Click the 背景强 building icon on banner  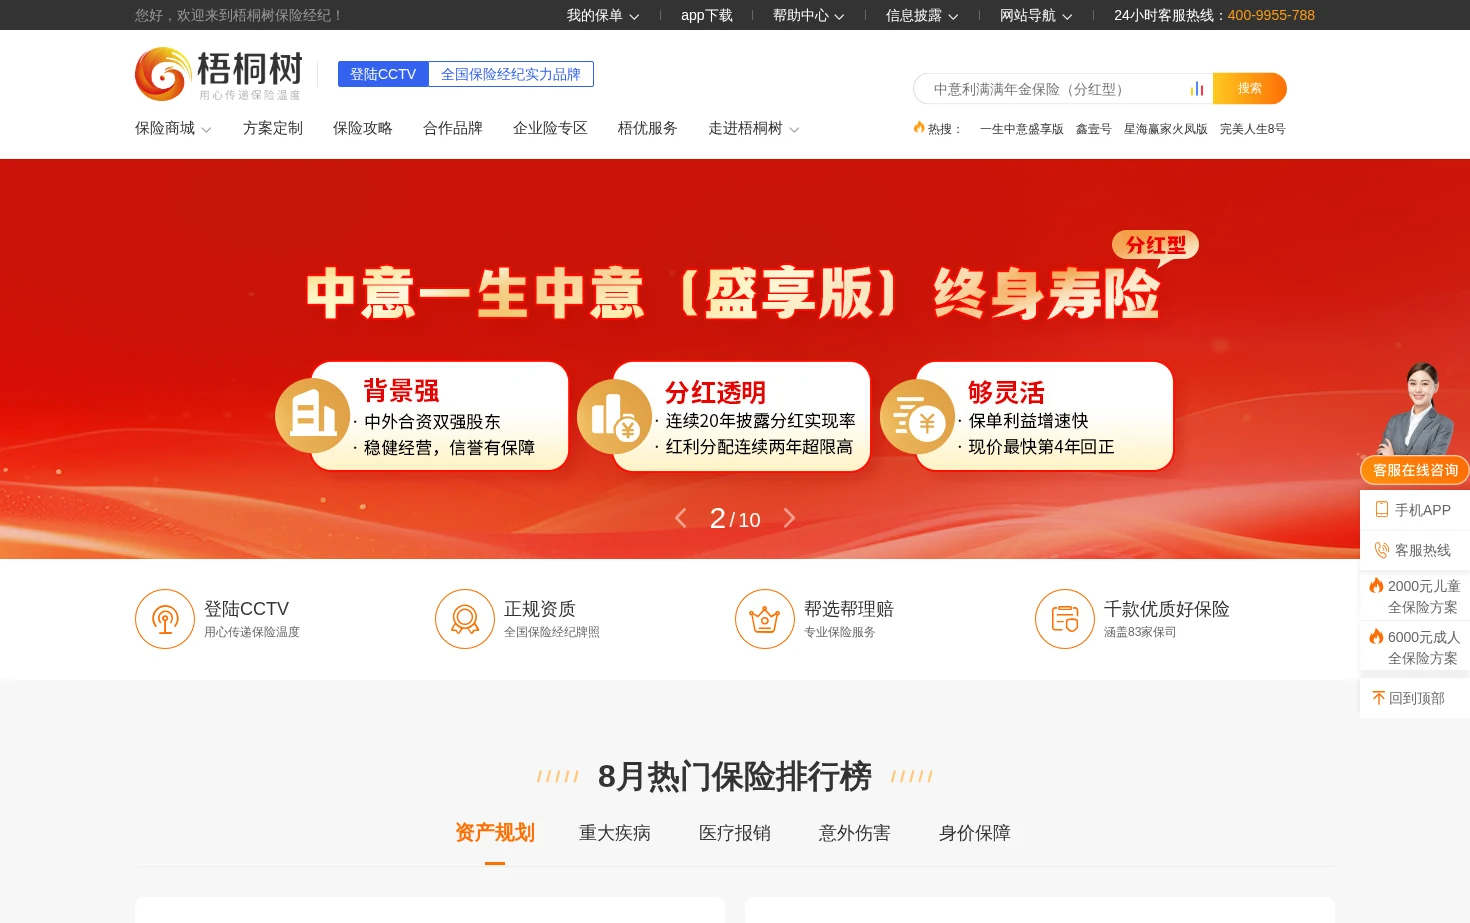pos(313,416)
